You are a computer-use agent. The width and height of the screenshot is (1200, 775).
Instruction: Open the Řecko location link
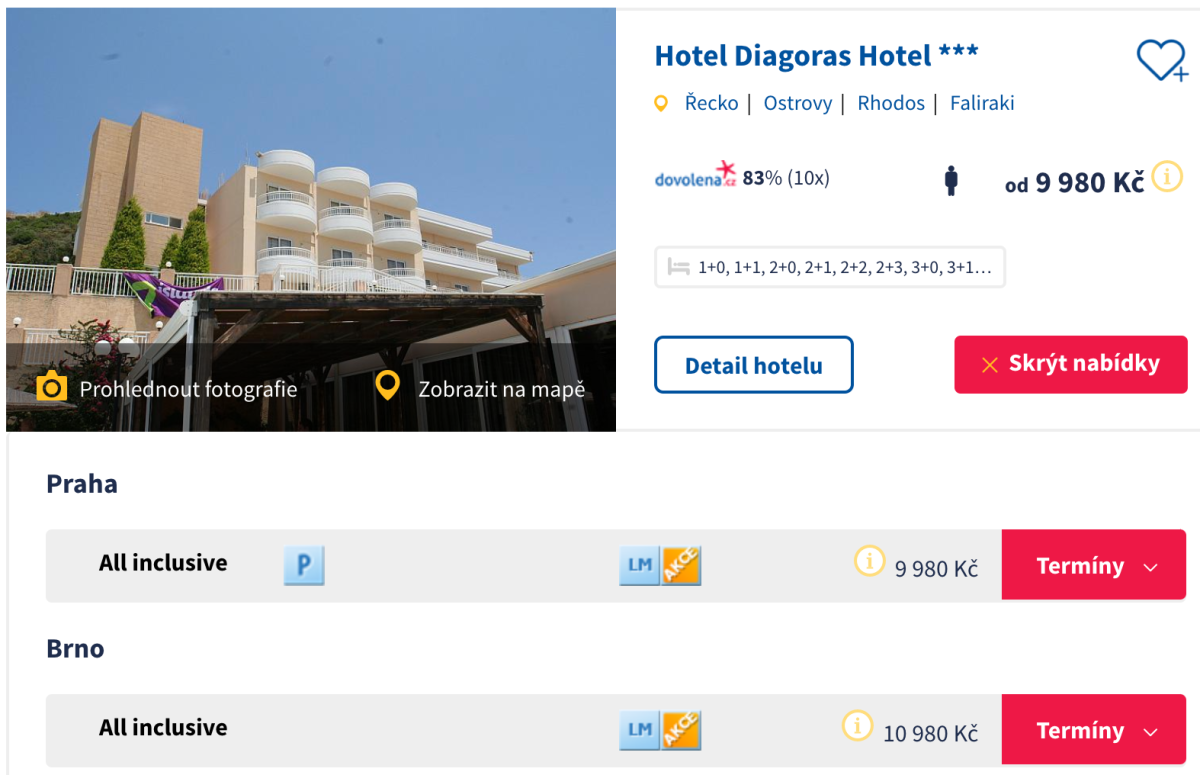(711, 103)
